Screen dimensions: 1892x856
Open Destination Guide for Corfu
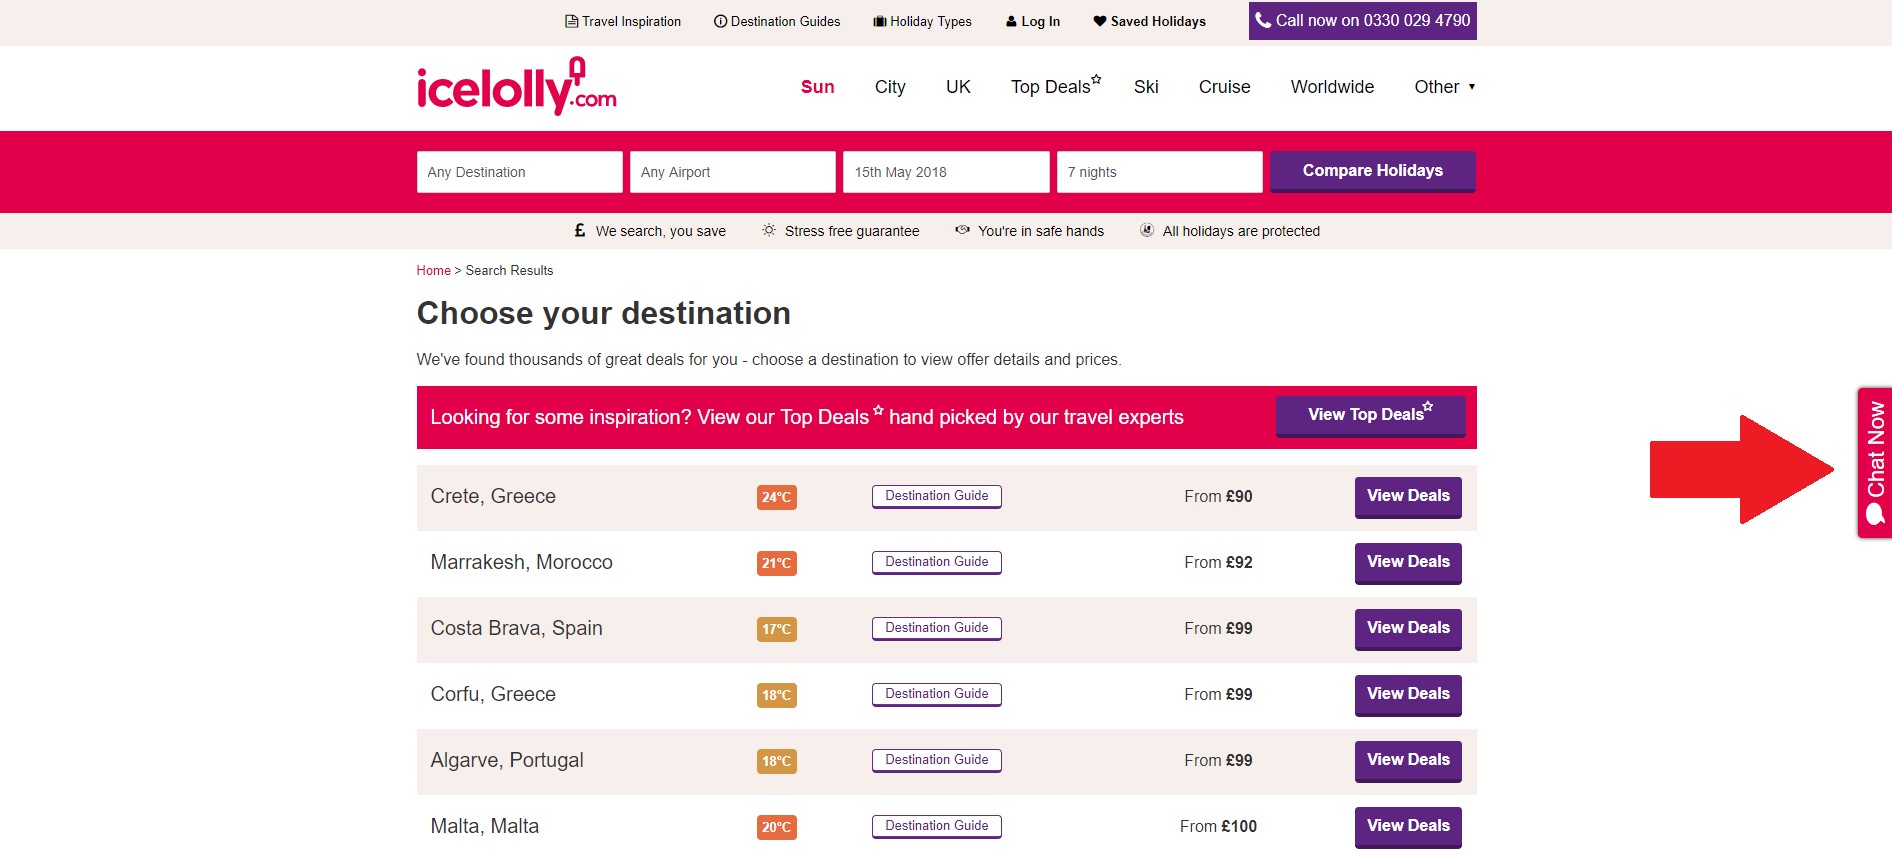(x=937, y=694)
